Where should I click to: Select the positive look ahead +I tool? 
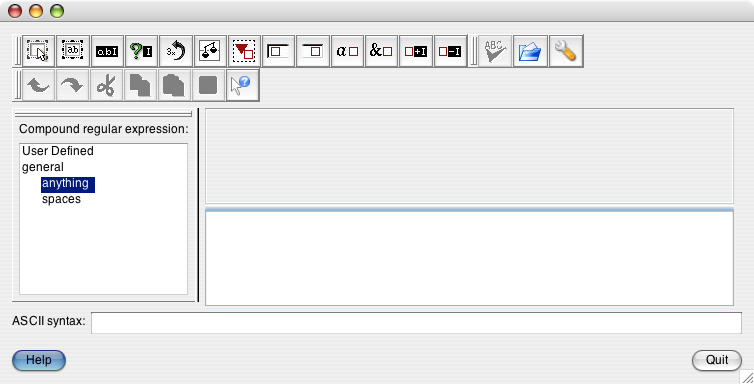[x=416, y=50]
